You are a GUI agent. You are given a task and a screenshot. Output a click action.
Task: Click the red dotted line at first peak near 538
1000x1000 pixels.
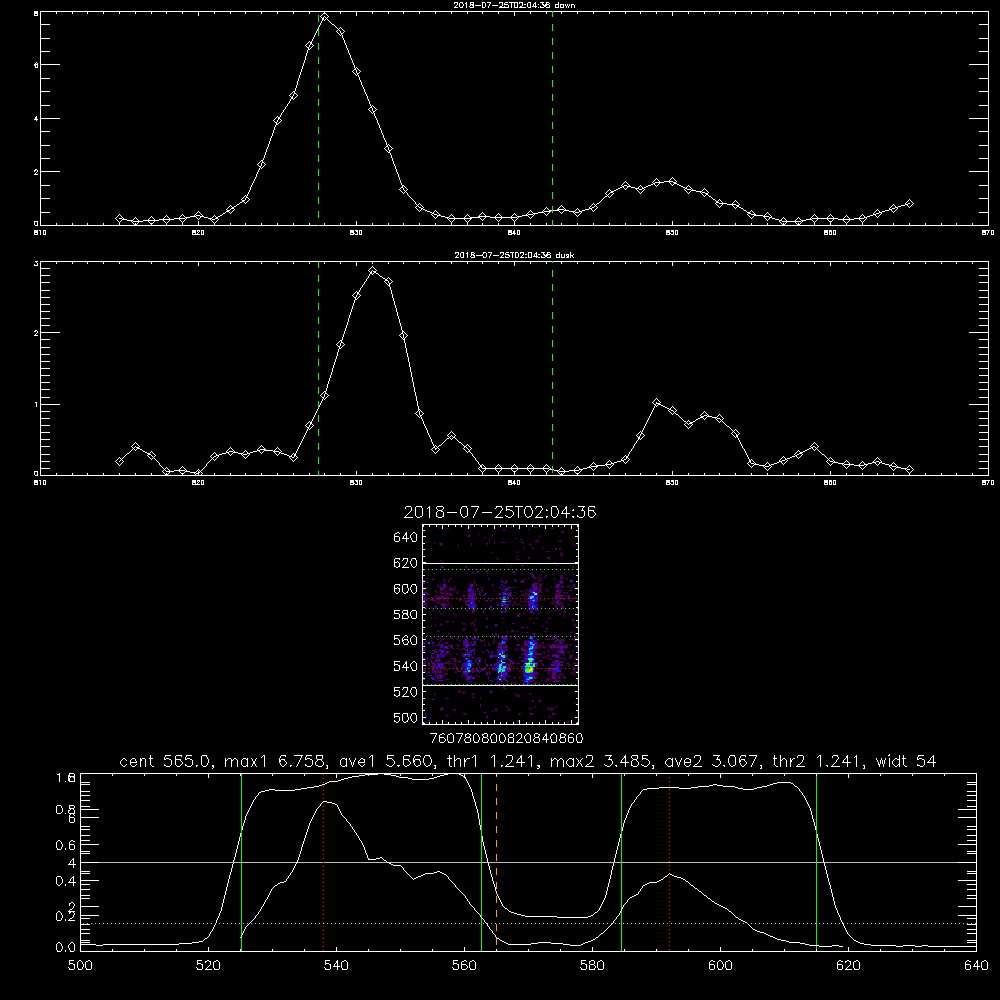(x=323, y=862)
